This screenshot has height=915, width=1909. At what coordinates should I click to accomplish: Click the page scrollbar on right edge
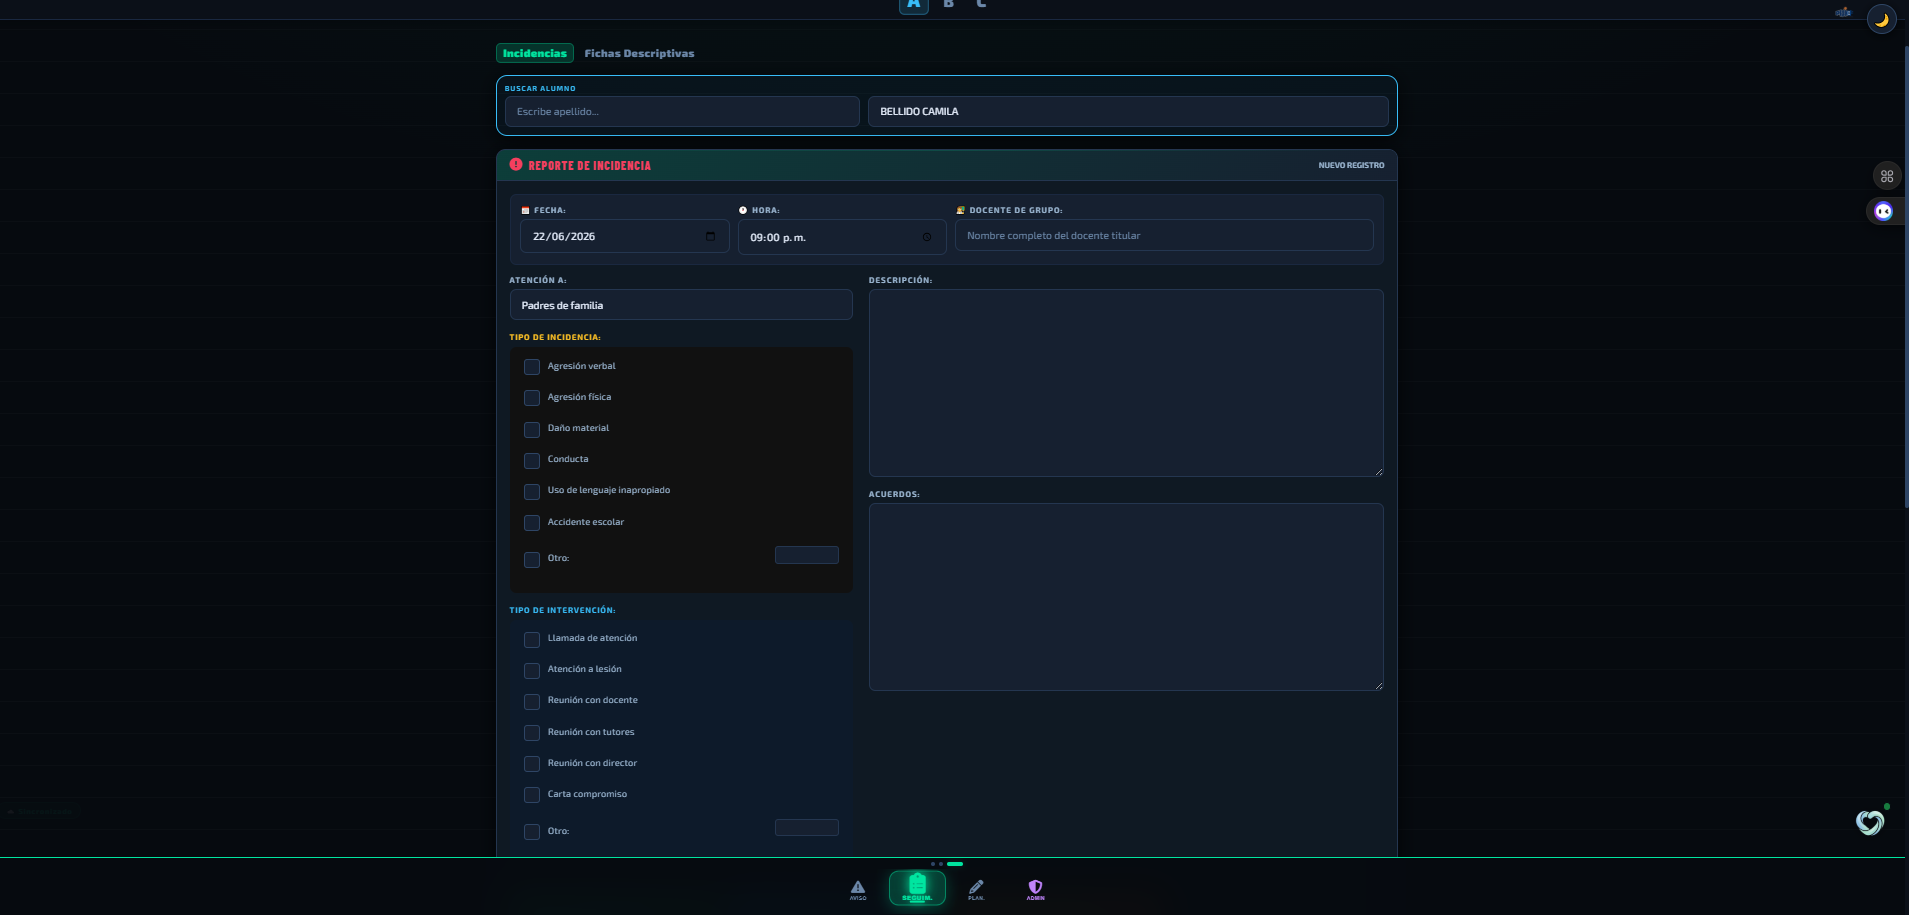(x=1906, y=275)
